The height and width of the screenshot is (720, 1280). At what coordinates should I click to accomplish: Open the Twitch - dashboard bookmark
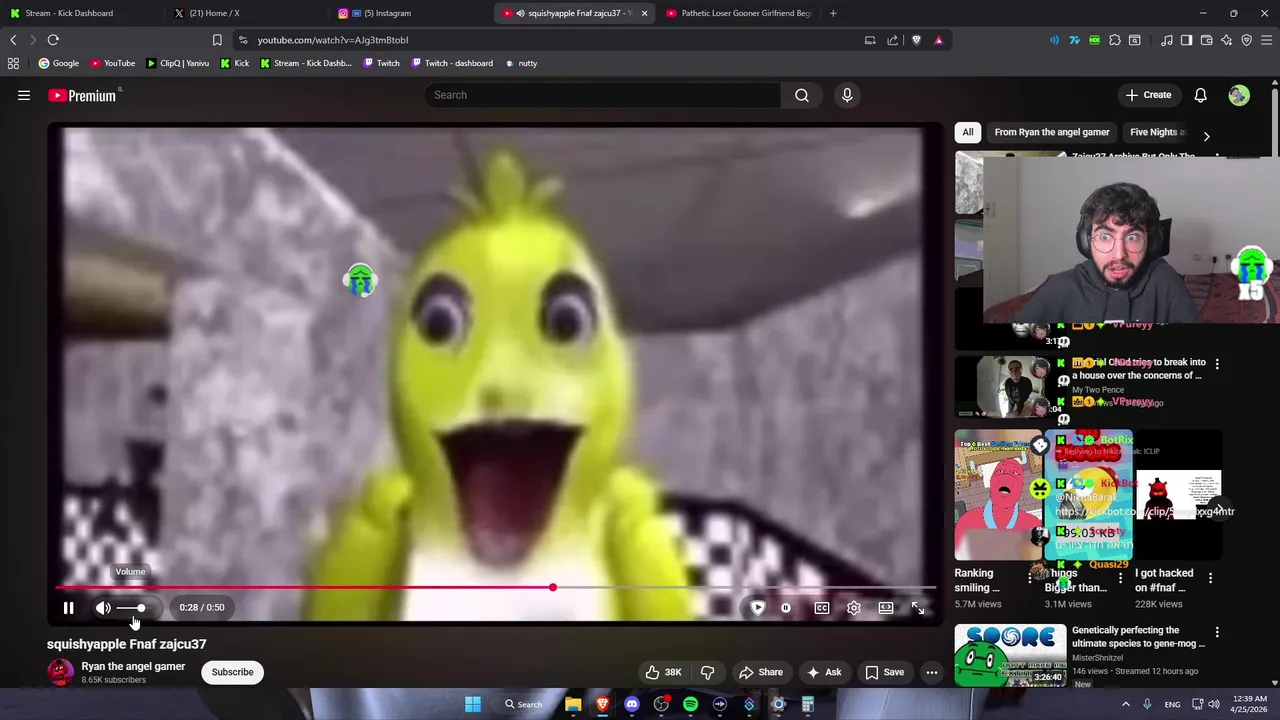pos(451,63)
